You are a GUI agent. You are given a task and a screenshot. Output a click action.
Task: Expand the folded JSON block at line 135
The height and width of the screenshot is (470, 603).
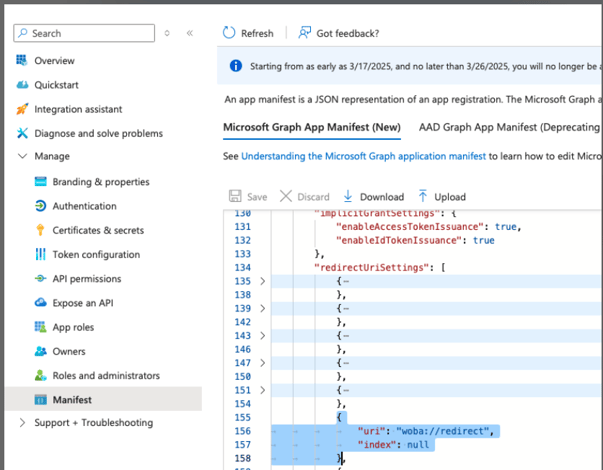[263, 282]
